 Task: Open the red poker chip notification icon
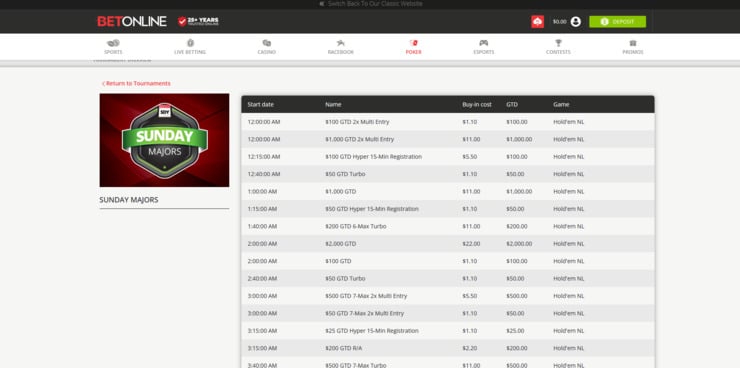click(538, 22)
